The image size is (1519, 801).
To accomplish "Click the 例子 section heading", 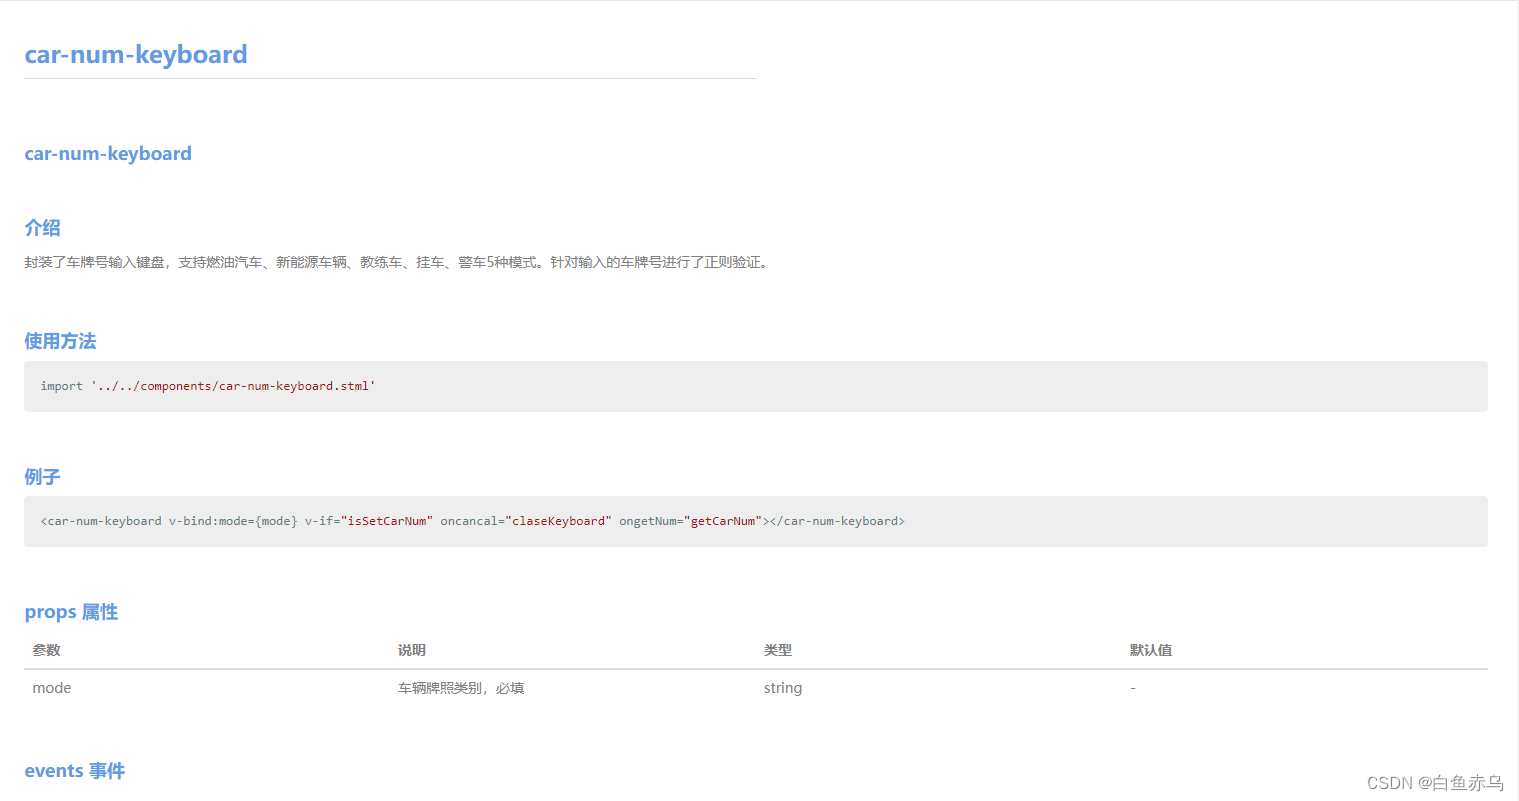I will click(x=43, y=477).
